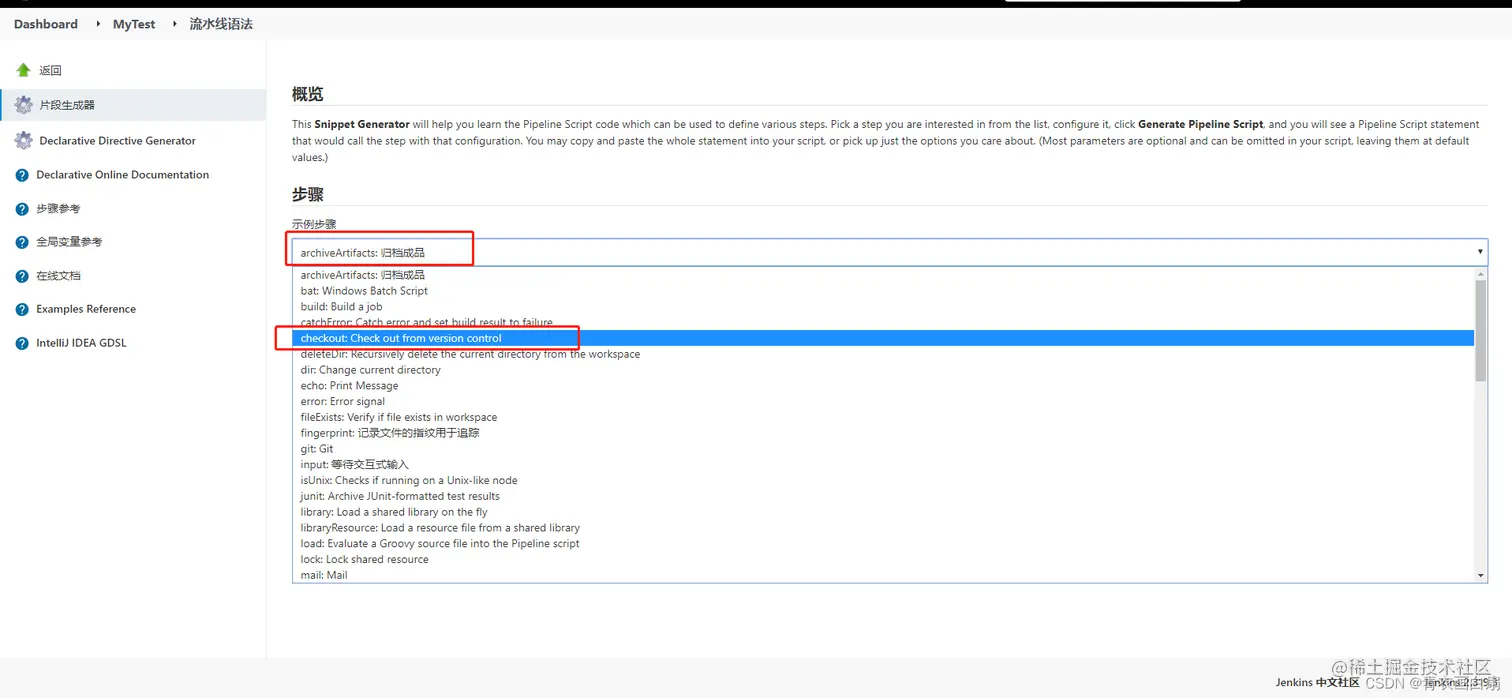Select echo: Print Message option

[883, 386]
